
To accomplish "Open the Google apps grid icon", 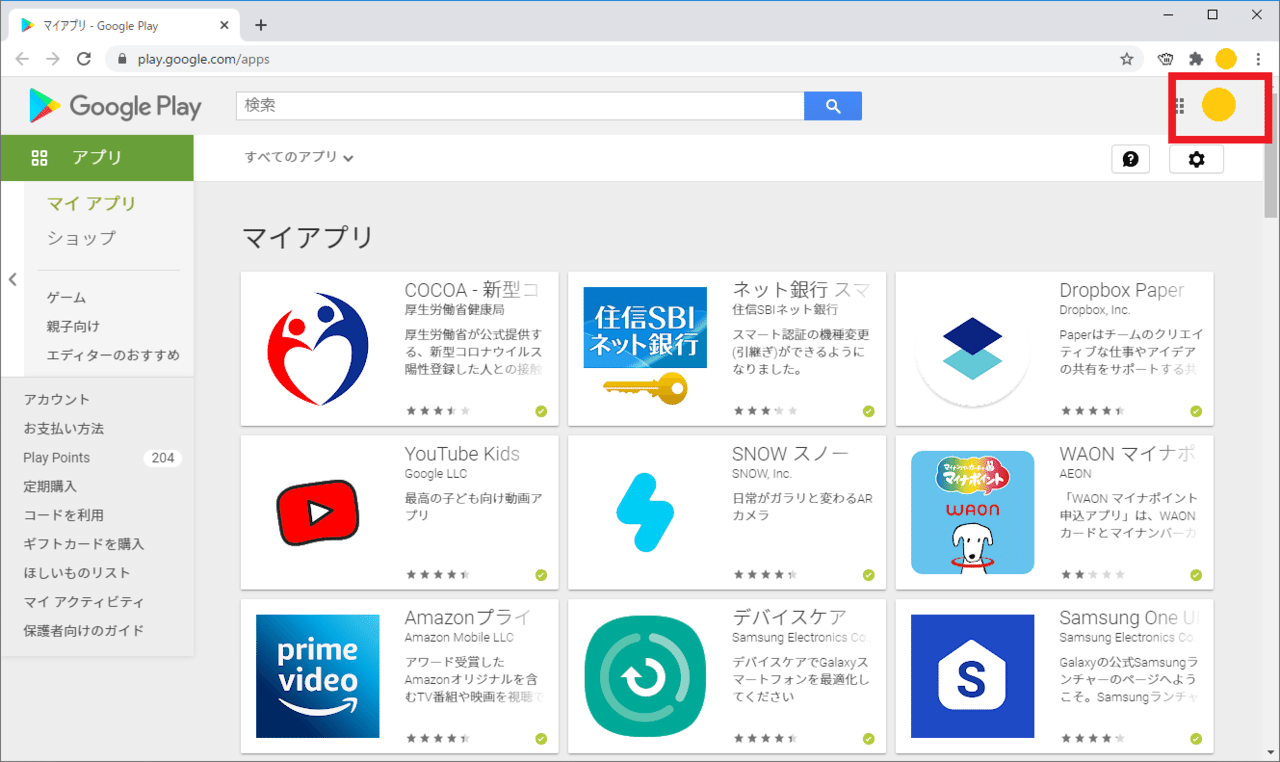I will pyautogui.click(x=1178, y=105).
